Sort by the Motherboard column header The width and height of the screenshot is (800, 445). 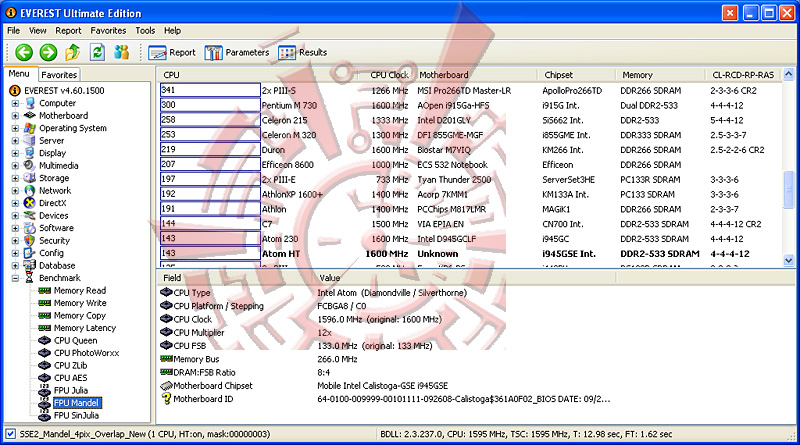(x=476, y=75)
